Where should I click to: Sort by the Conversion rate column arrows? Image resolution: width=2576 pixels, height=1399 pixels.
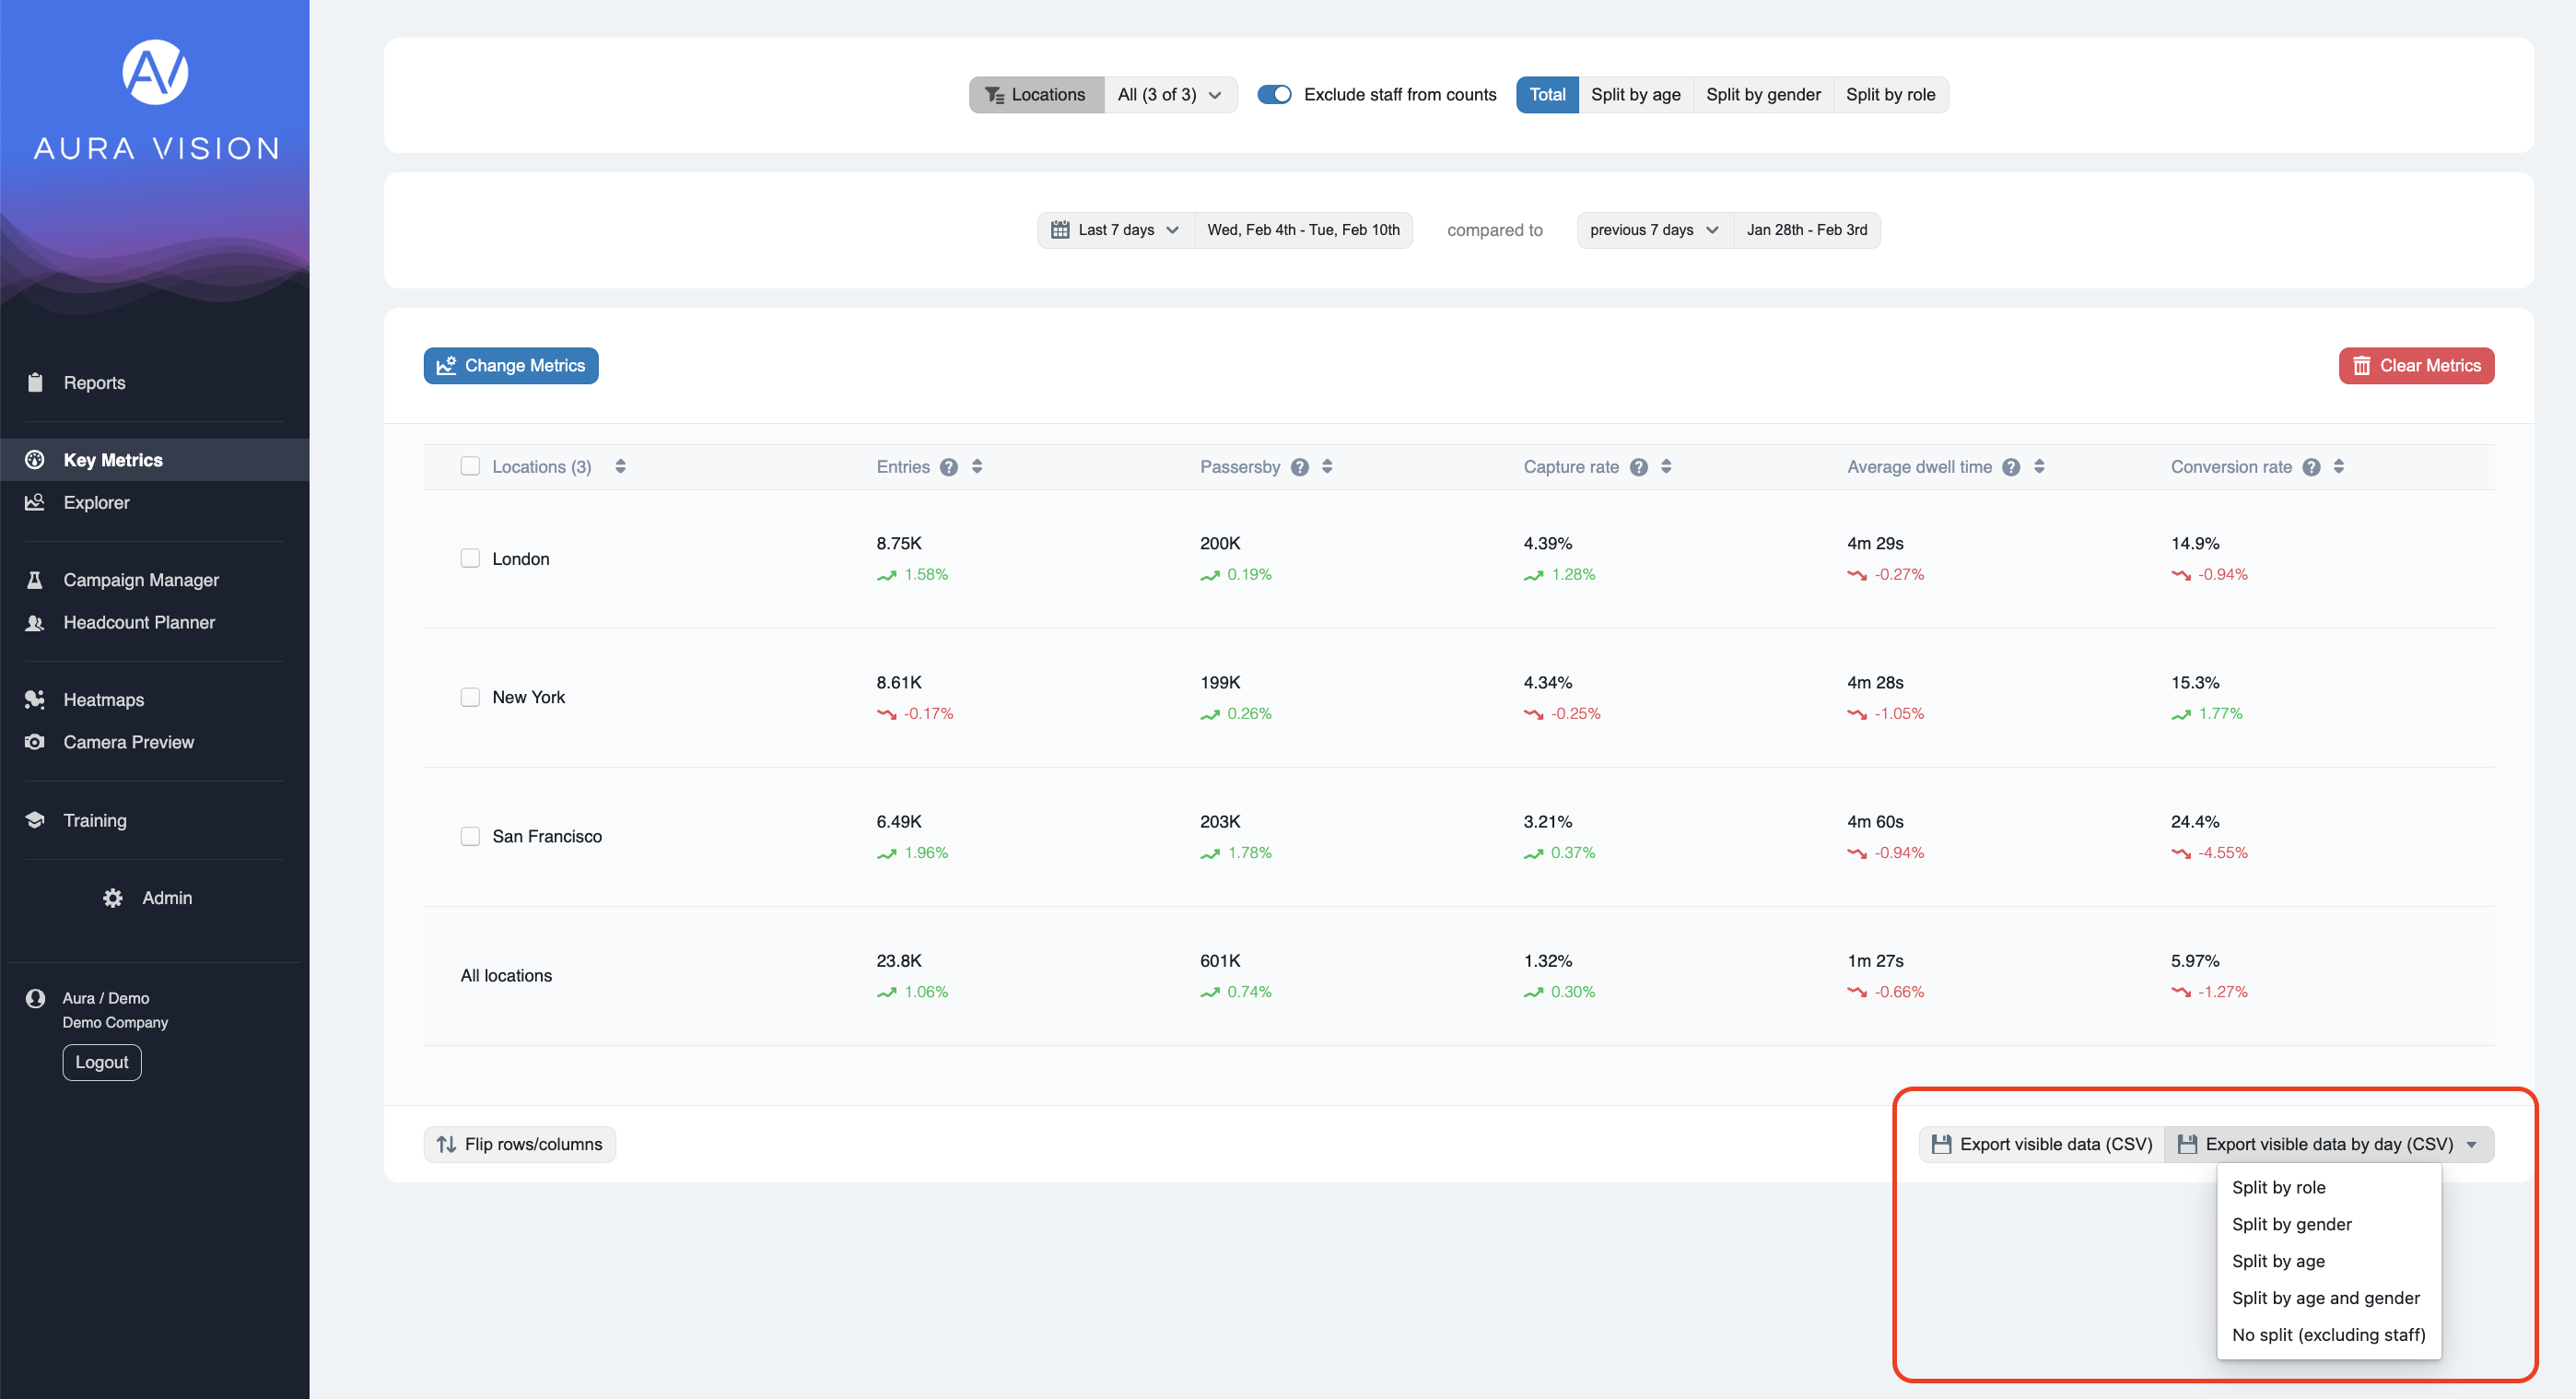[x=2338, y=467]
